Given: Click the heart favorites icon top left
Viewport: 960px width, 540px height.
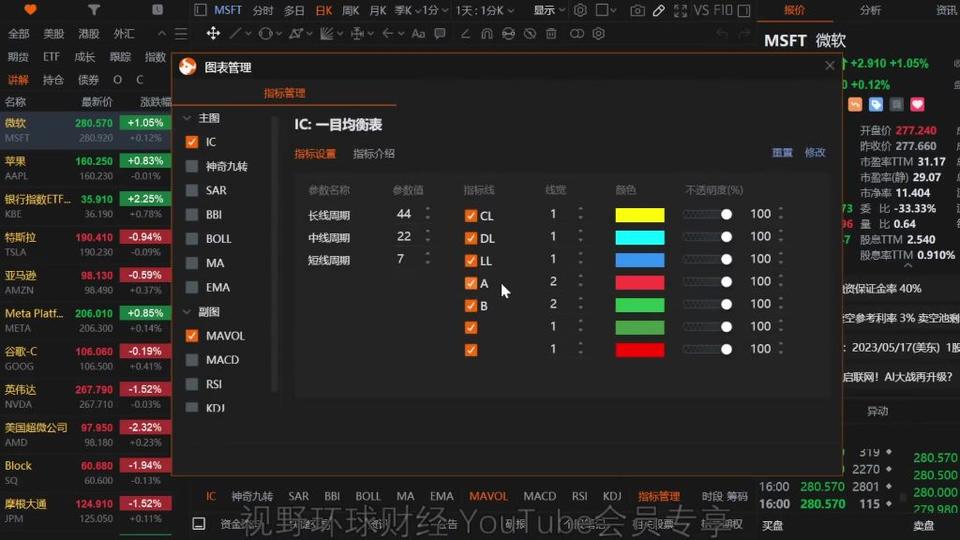Looking at the screenshot, I should 30,10.
